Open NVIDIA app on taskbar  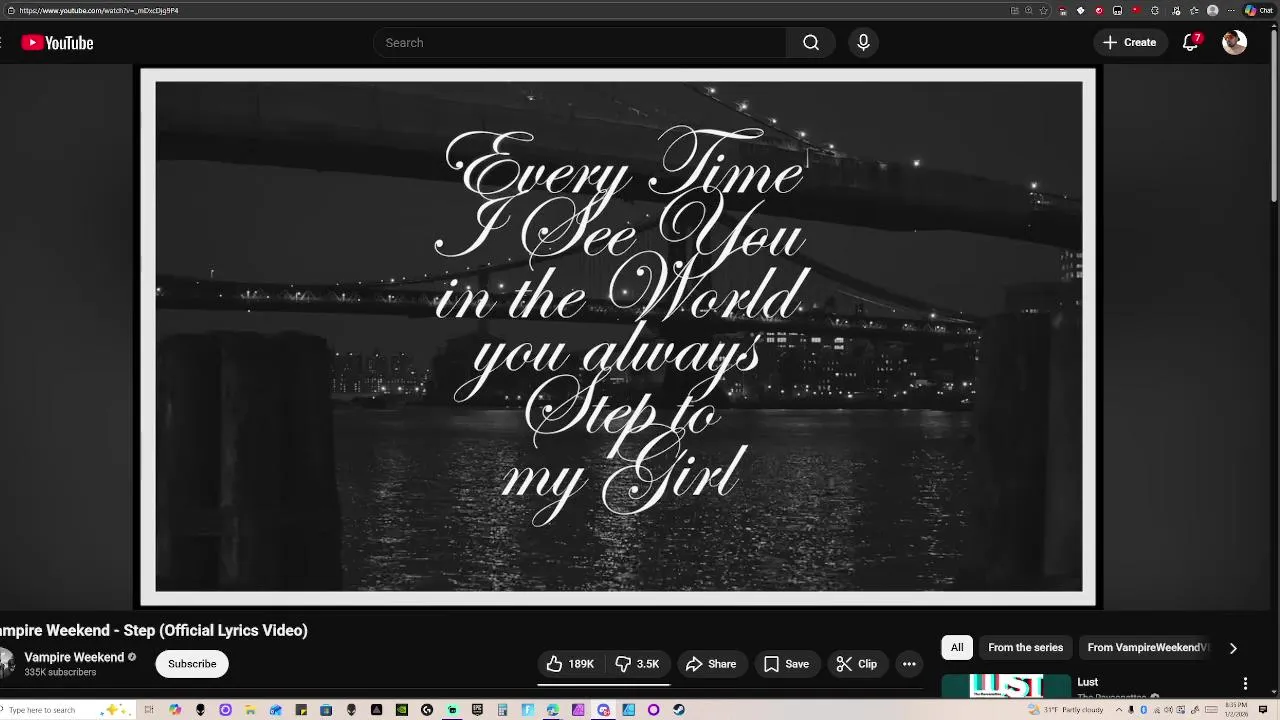click(x=402, y=710)
